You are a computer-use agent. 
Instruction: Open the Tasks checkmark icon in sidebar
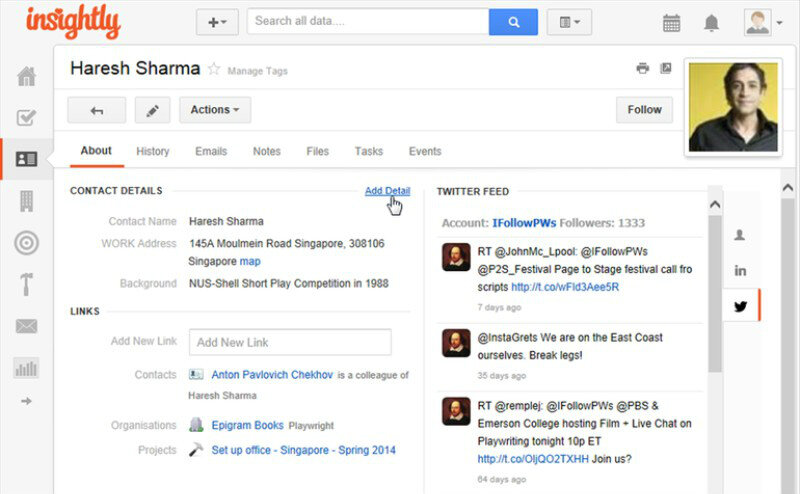pyautogui.click(x=26, y=118)
